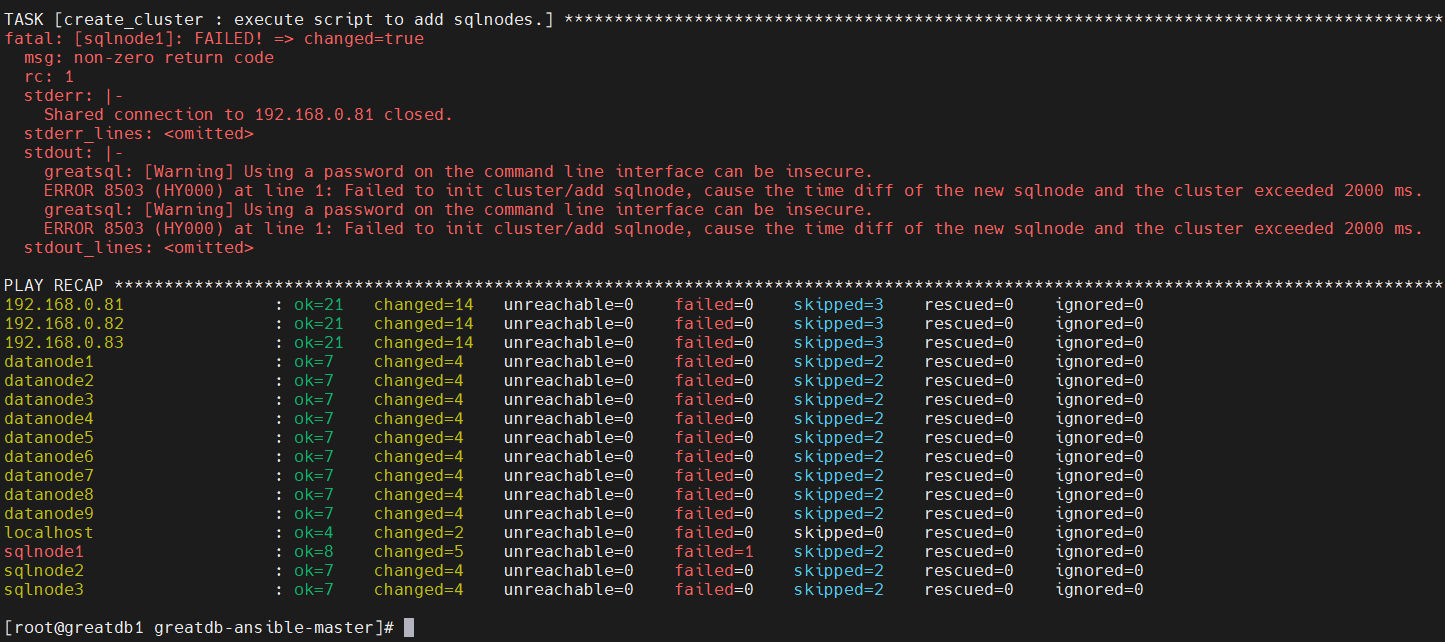This screenshot has height=642, width=1445.
Task: Click the datanode3 host name
Action: [49, 400]
